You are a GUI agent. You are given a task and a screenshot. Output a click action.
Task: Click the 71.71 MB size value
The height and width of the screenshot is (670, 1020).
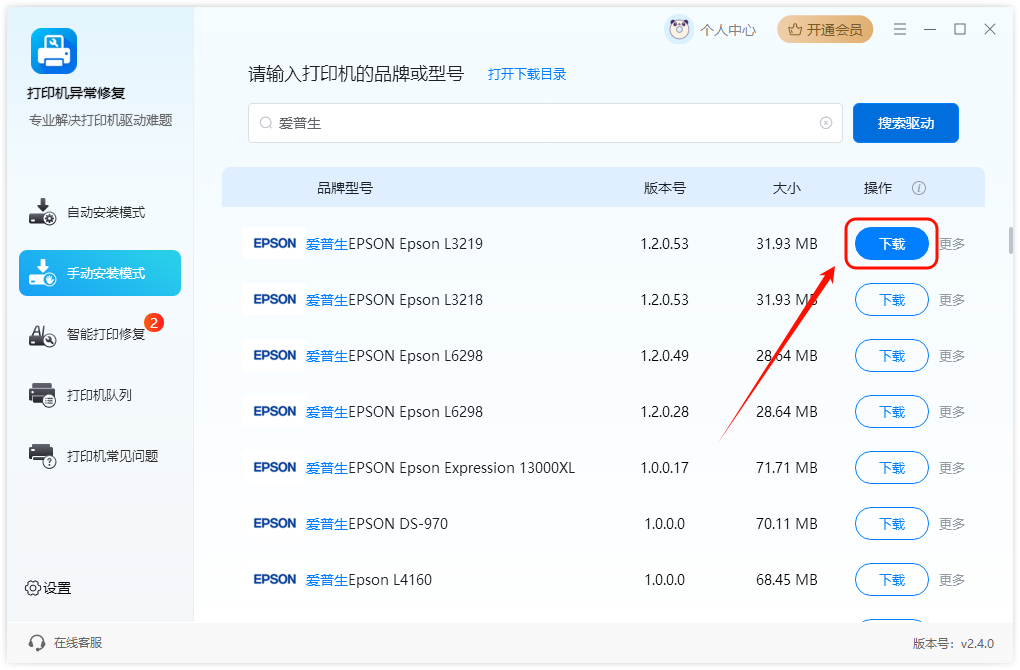coord(786,468)
